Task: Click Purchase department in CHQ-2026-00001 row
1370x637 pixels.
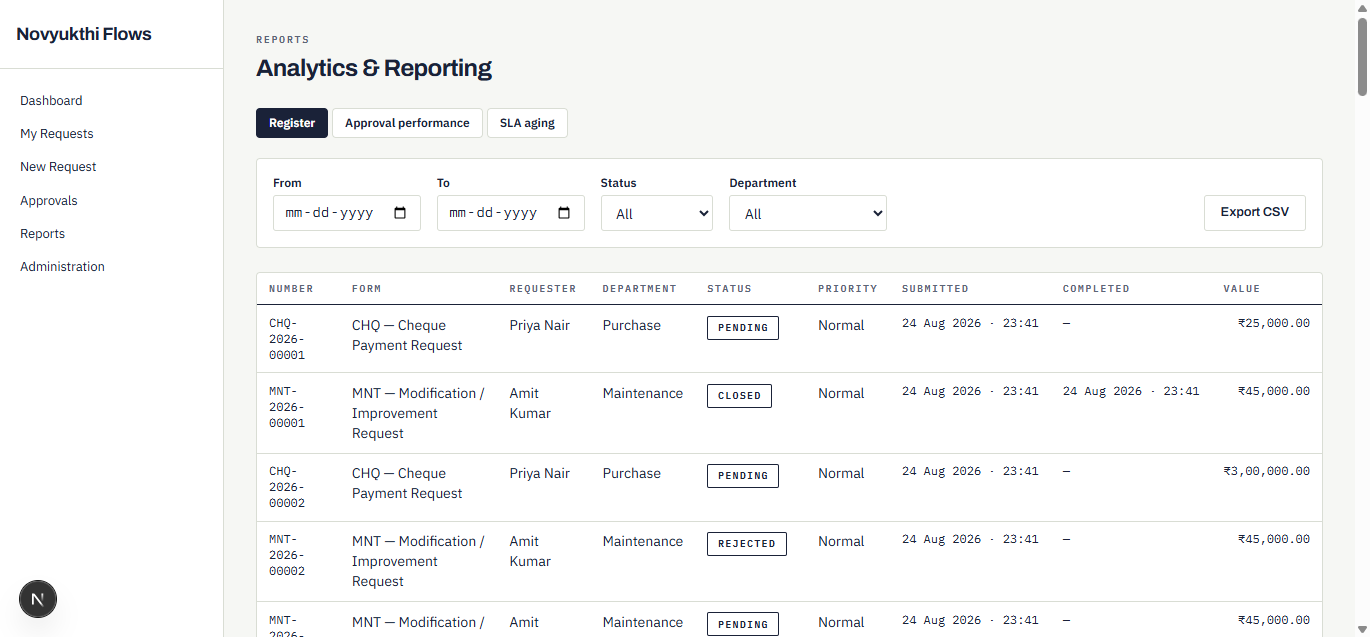Action: [631, 325]
